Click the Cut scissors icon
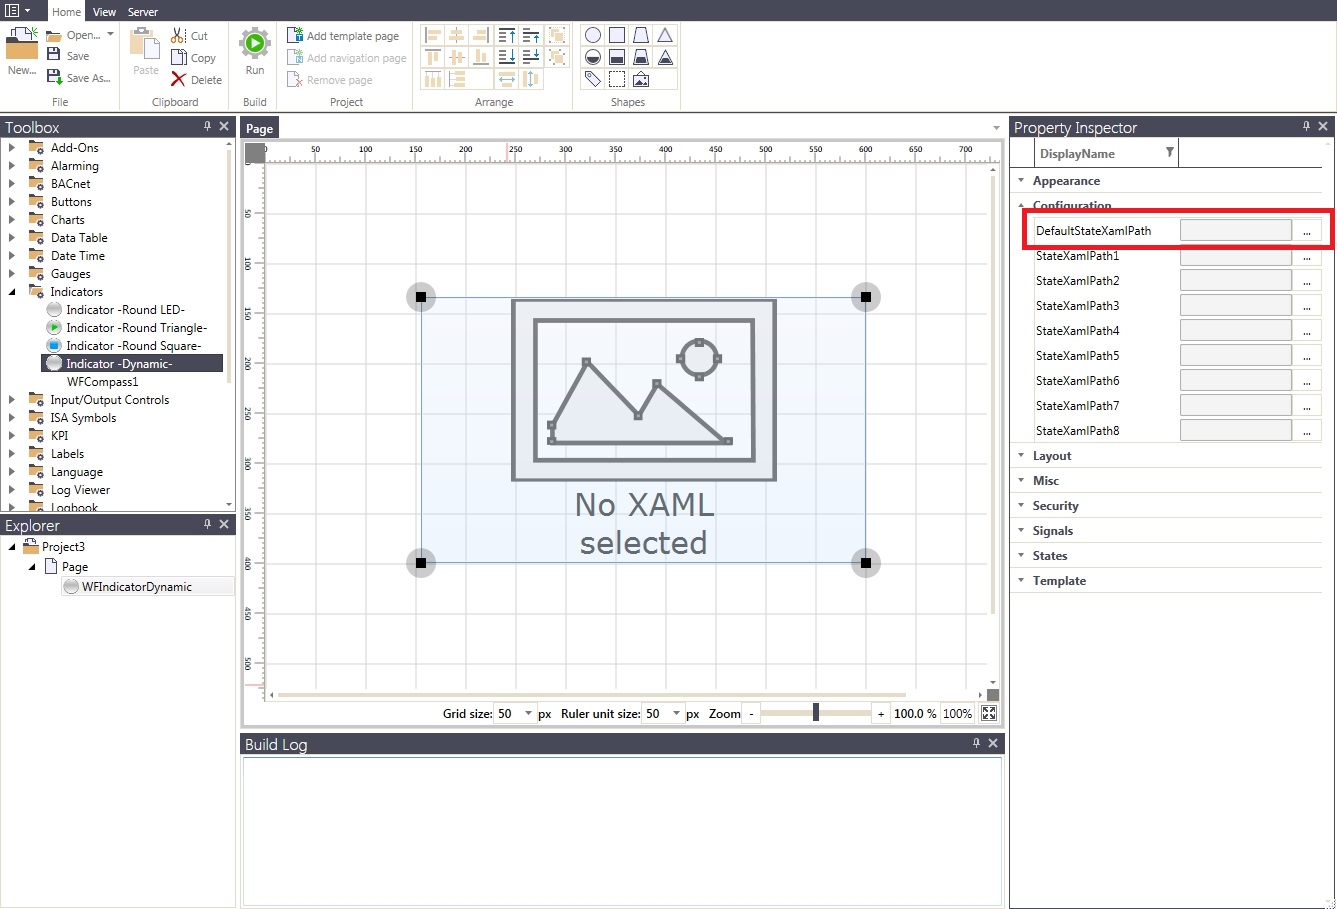1337x909 pixels. click(179, 35)
